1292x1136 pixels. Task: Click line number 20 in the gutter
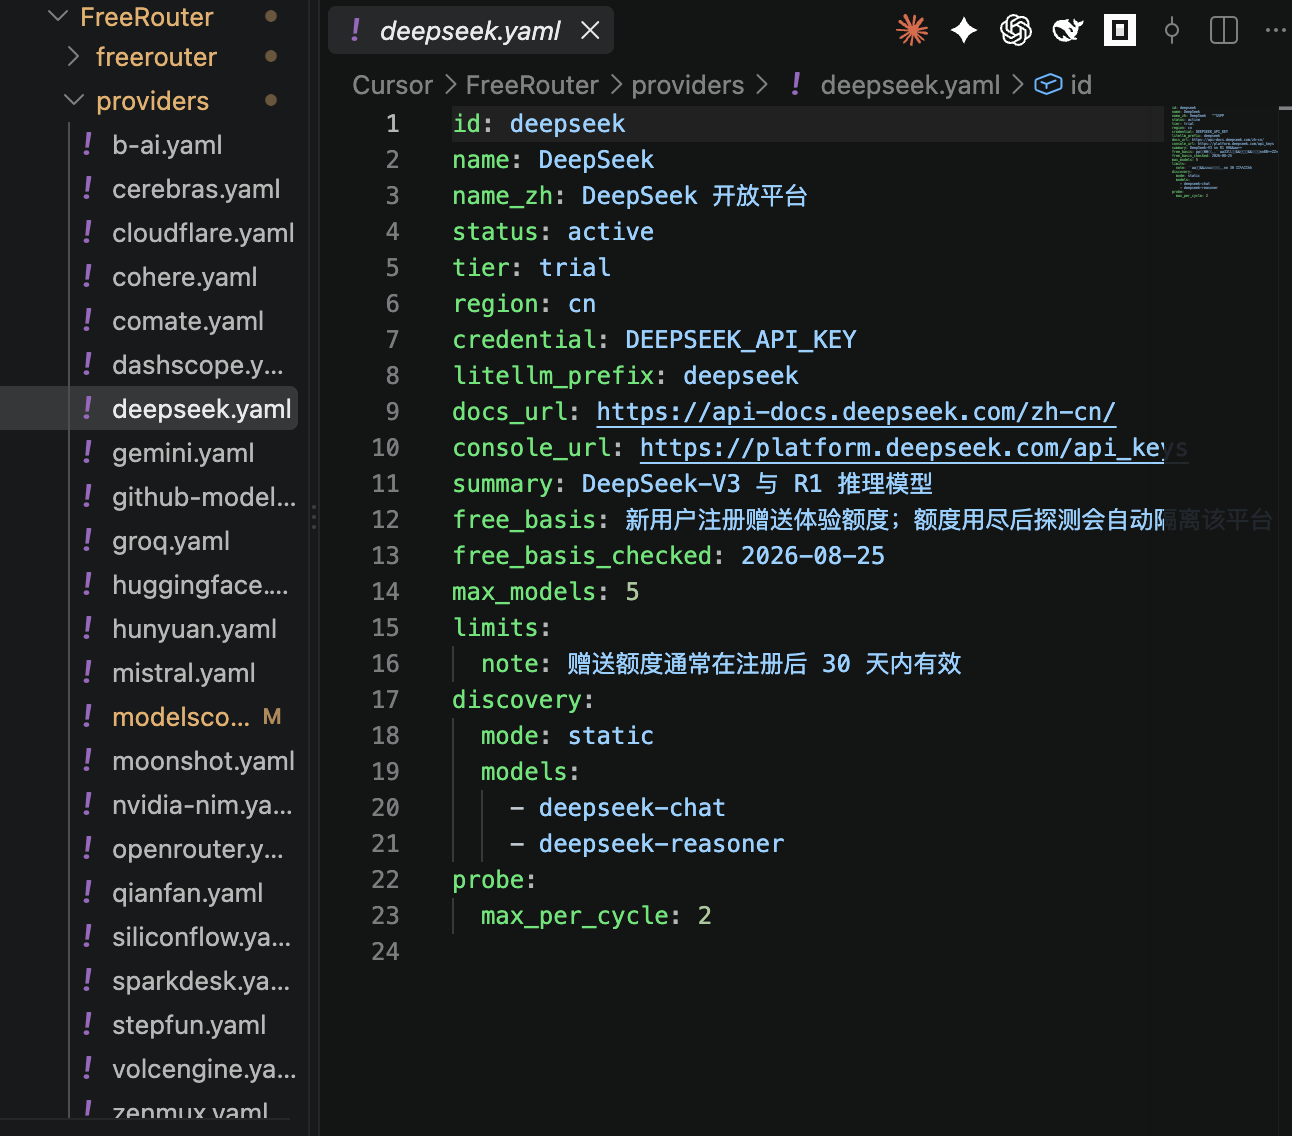386,808
